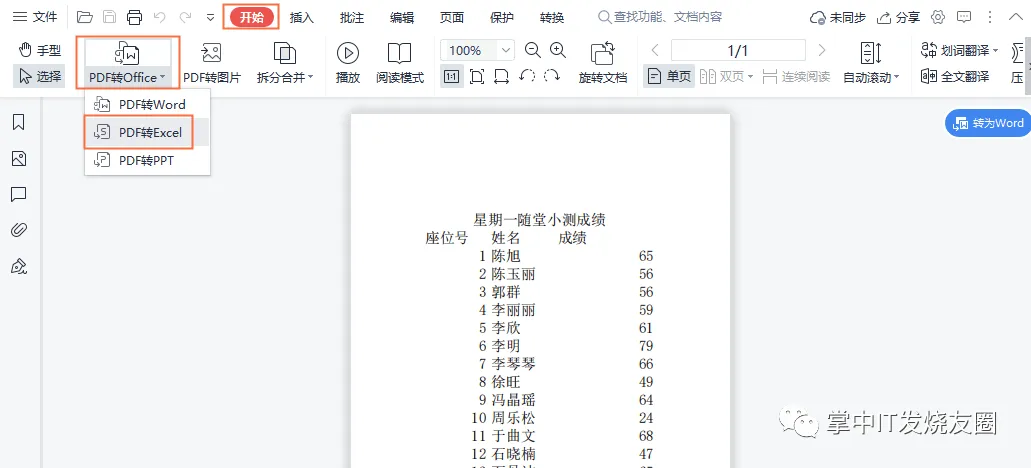Choose the PDF转Word menu option
The height and width of the screenshot is (468, 1031).
click(148, 105)
